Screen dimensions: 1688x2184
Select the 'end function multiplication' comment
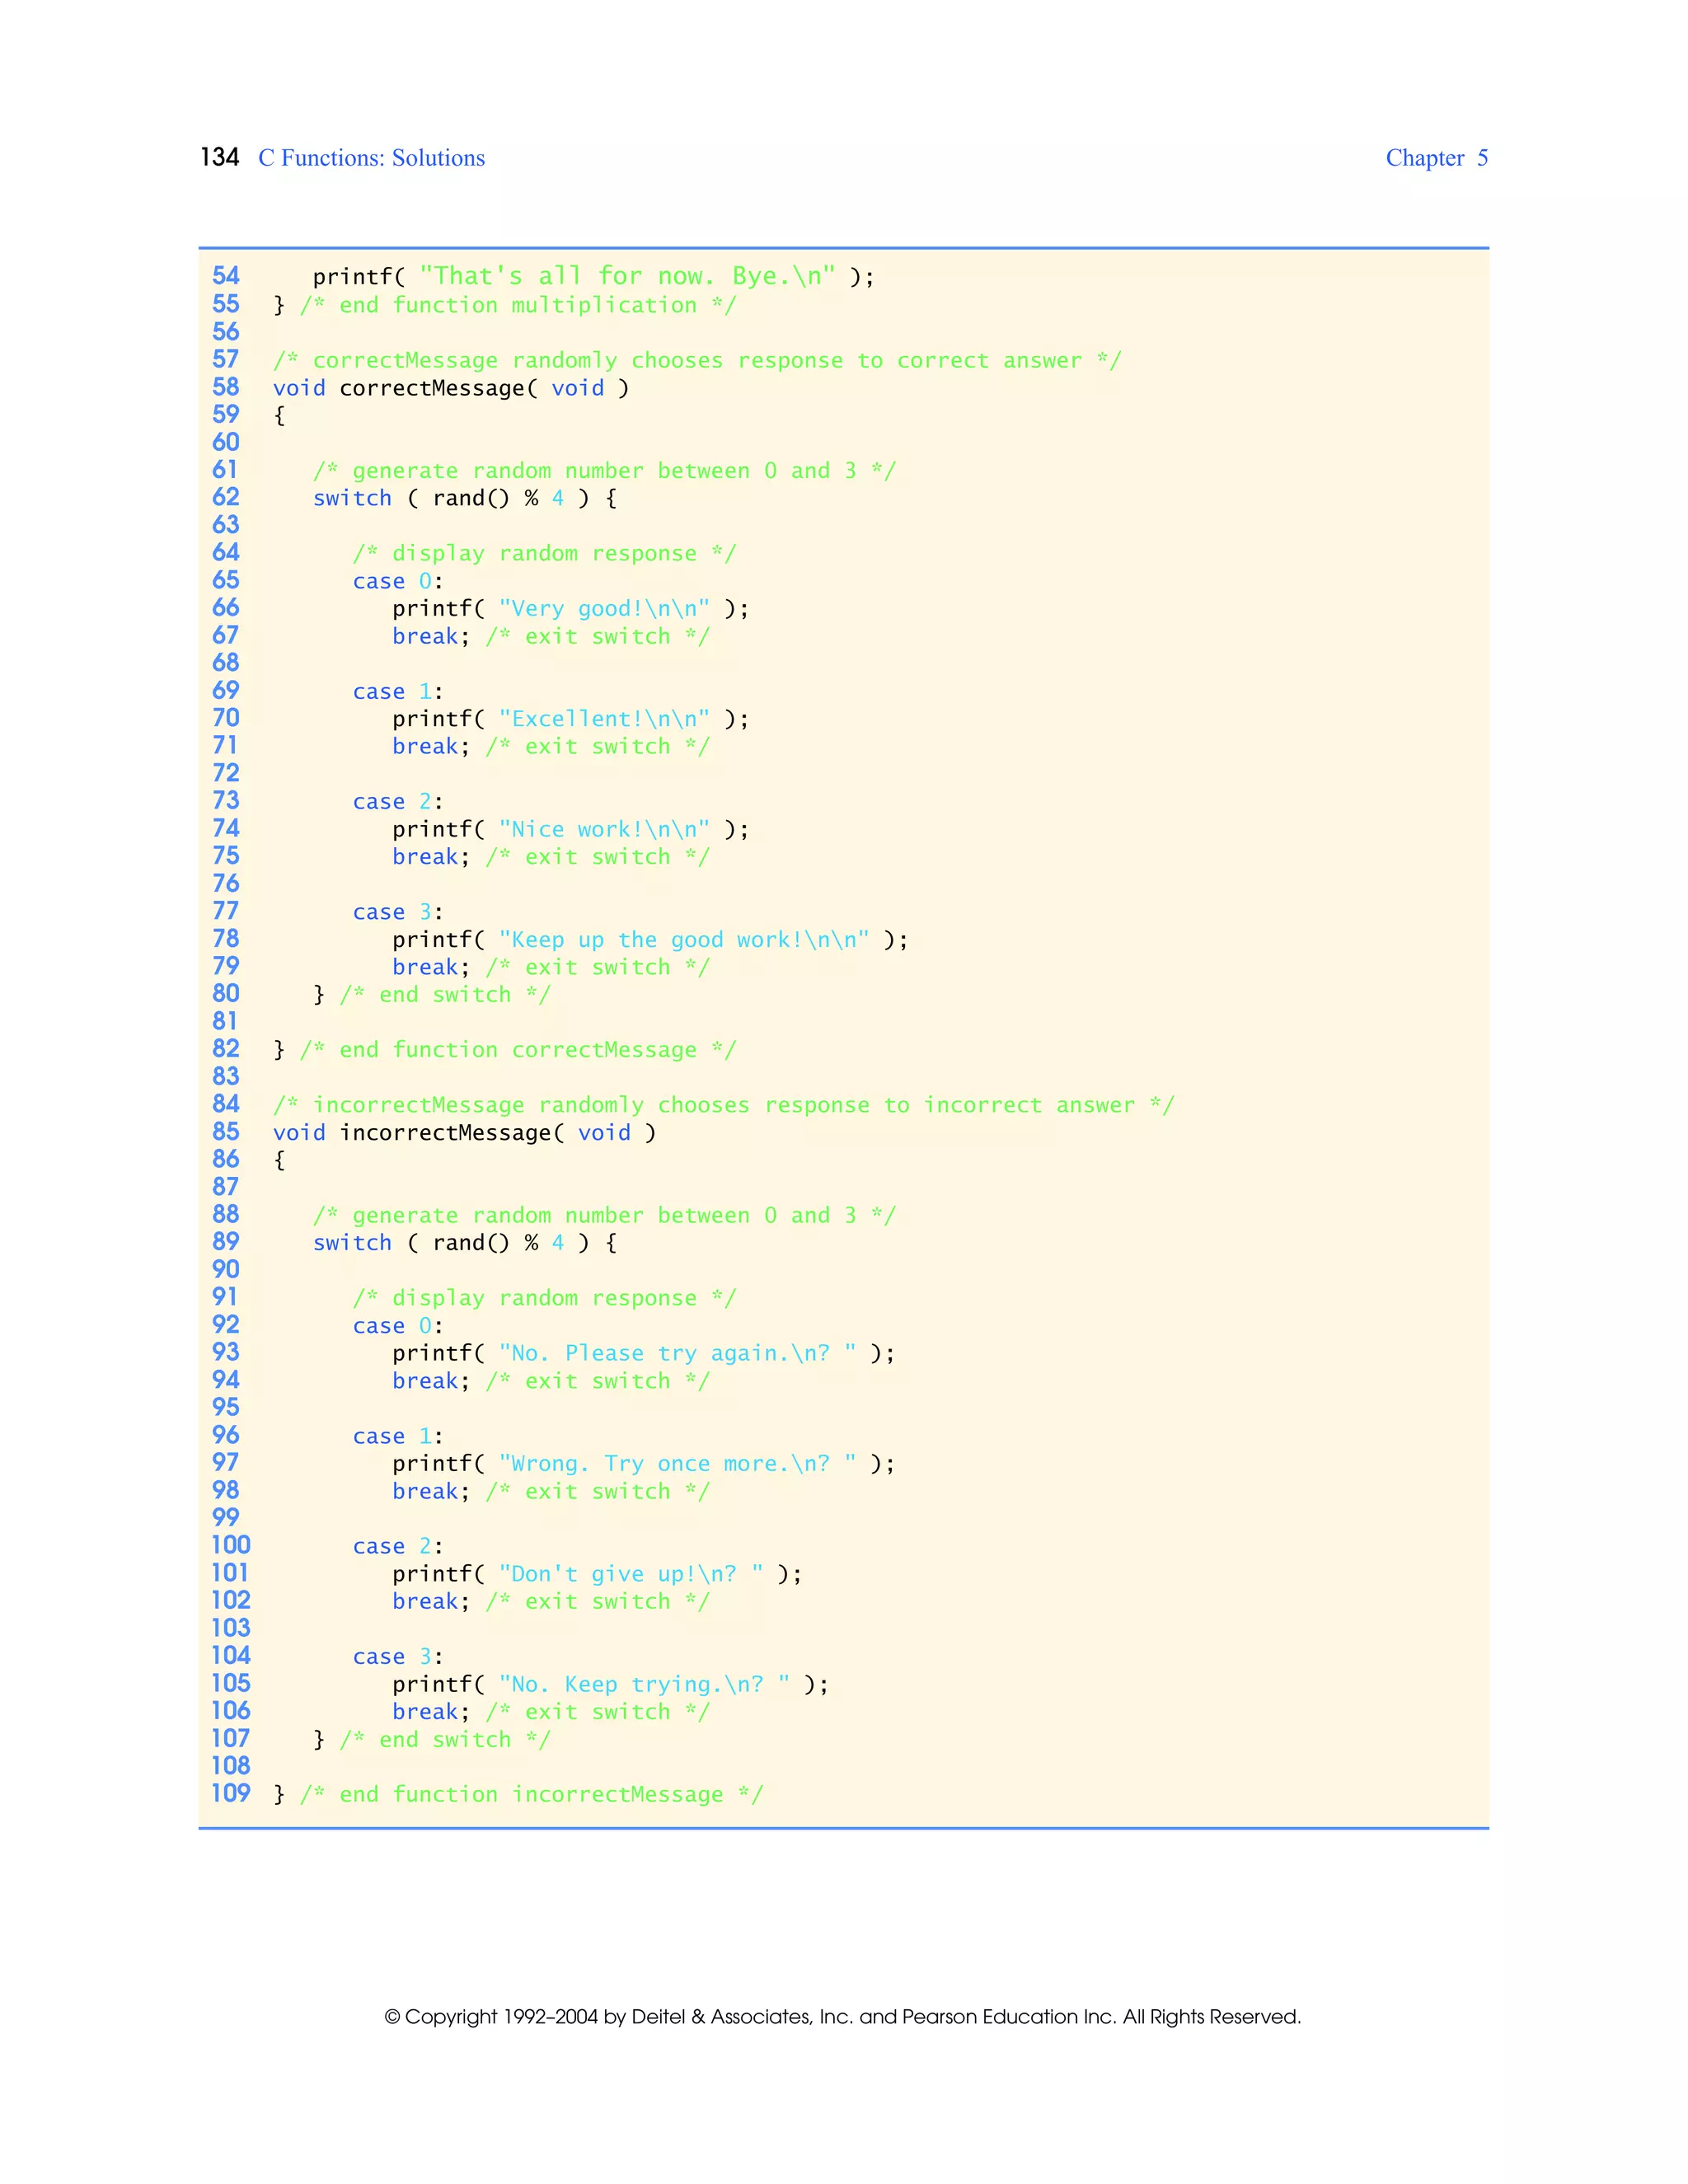(518, 305)
